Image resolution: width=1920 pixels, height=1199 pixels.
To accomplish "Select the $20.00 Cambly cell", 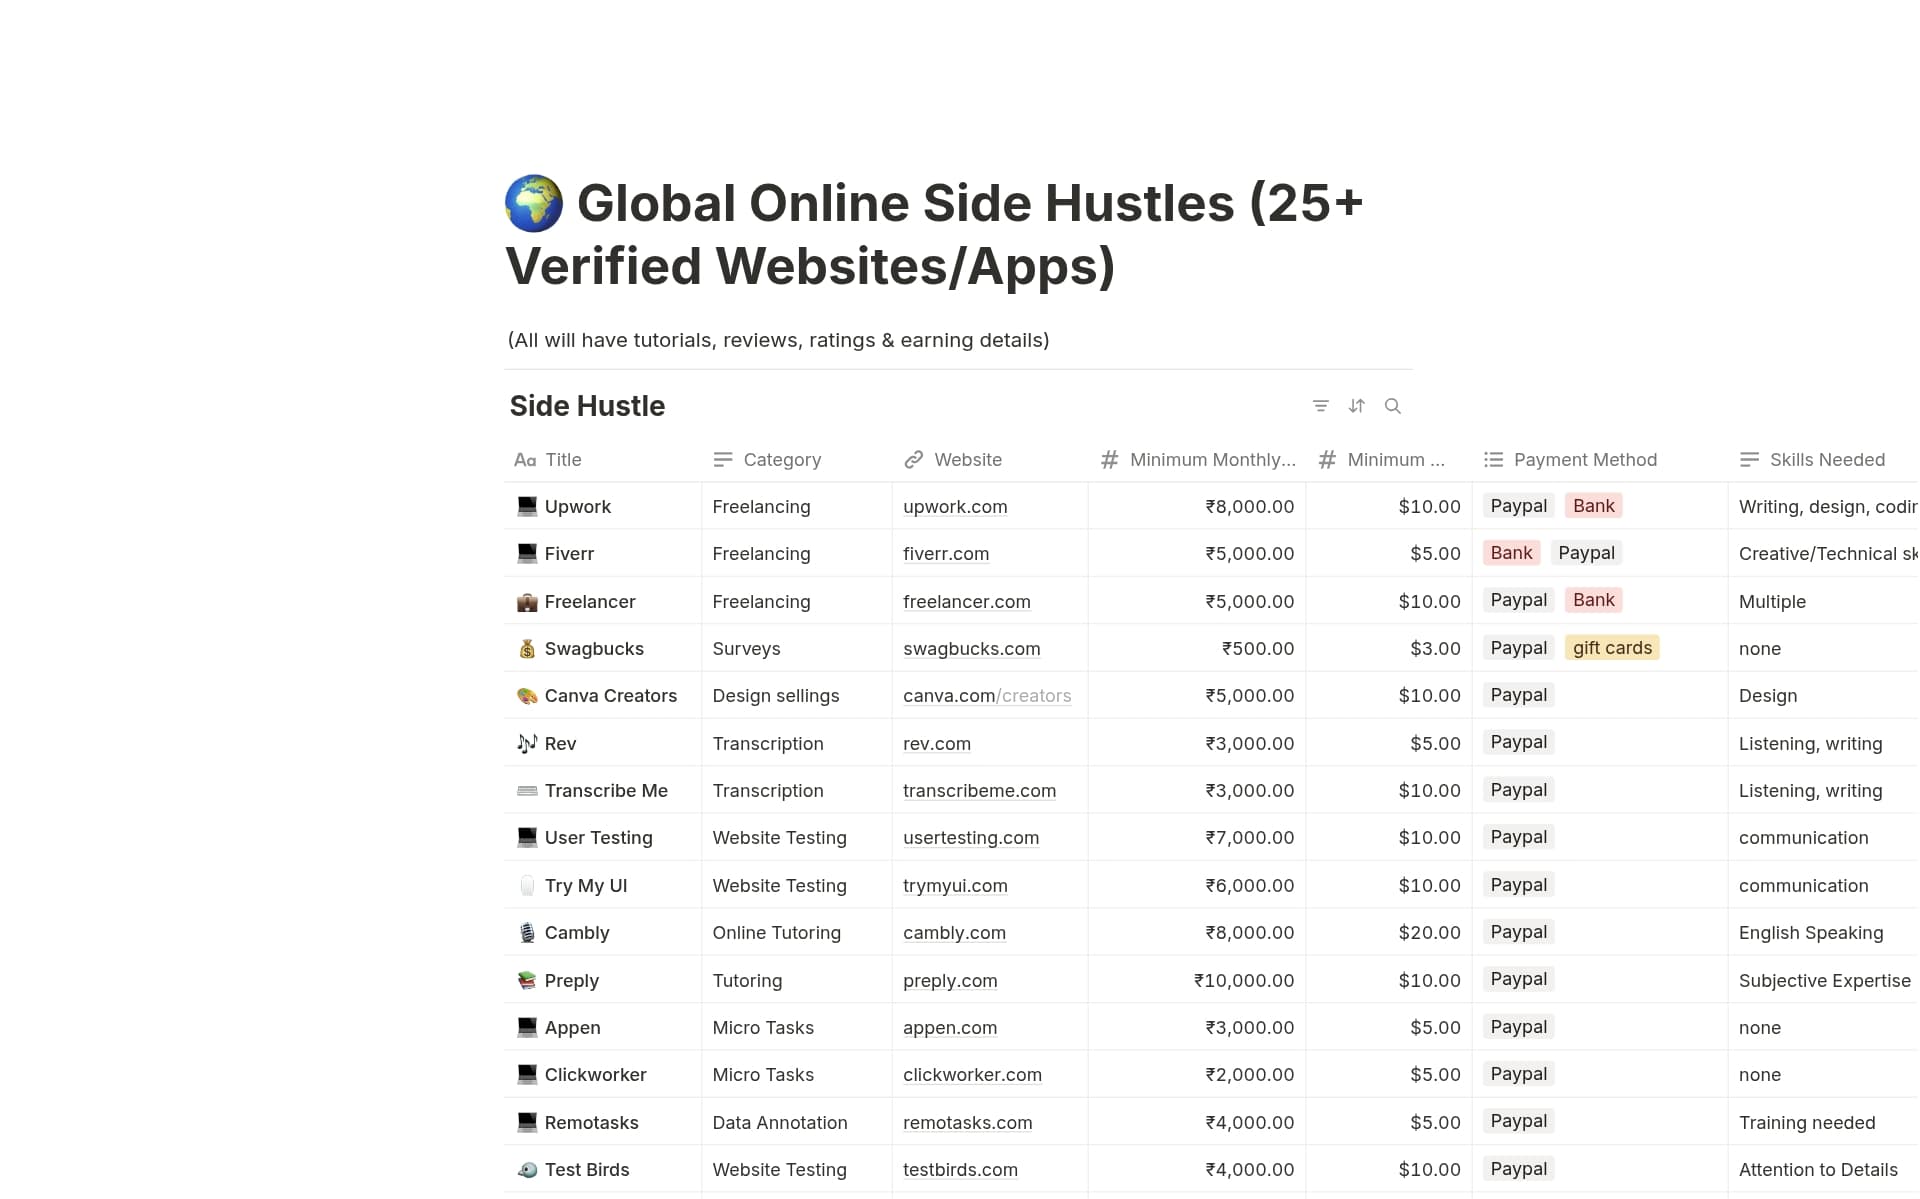I will [x=1388, y=932].
